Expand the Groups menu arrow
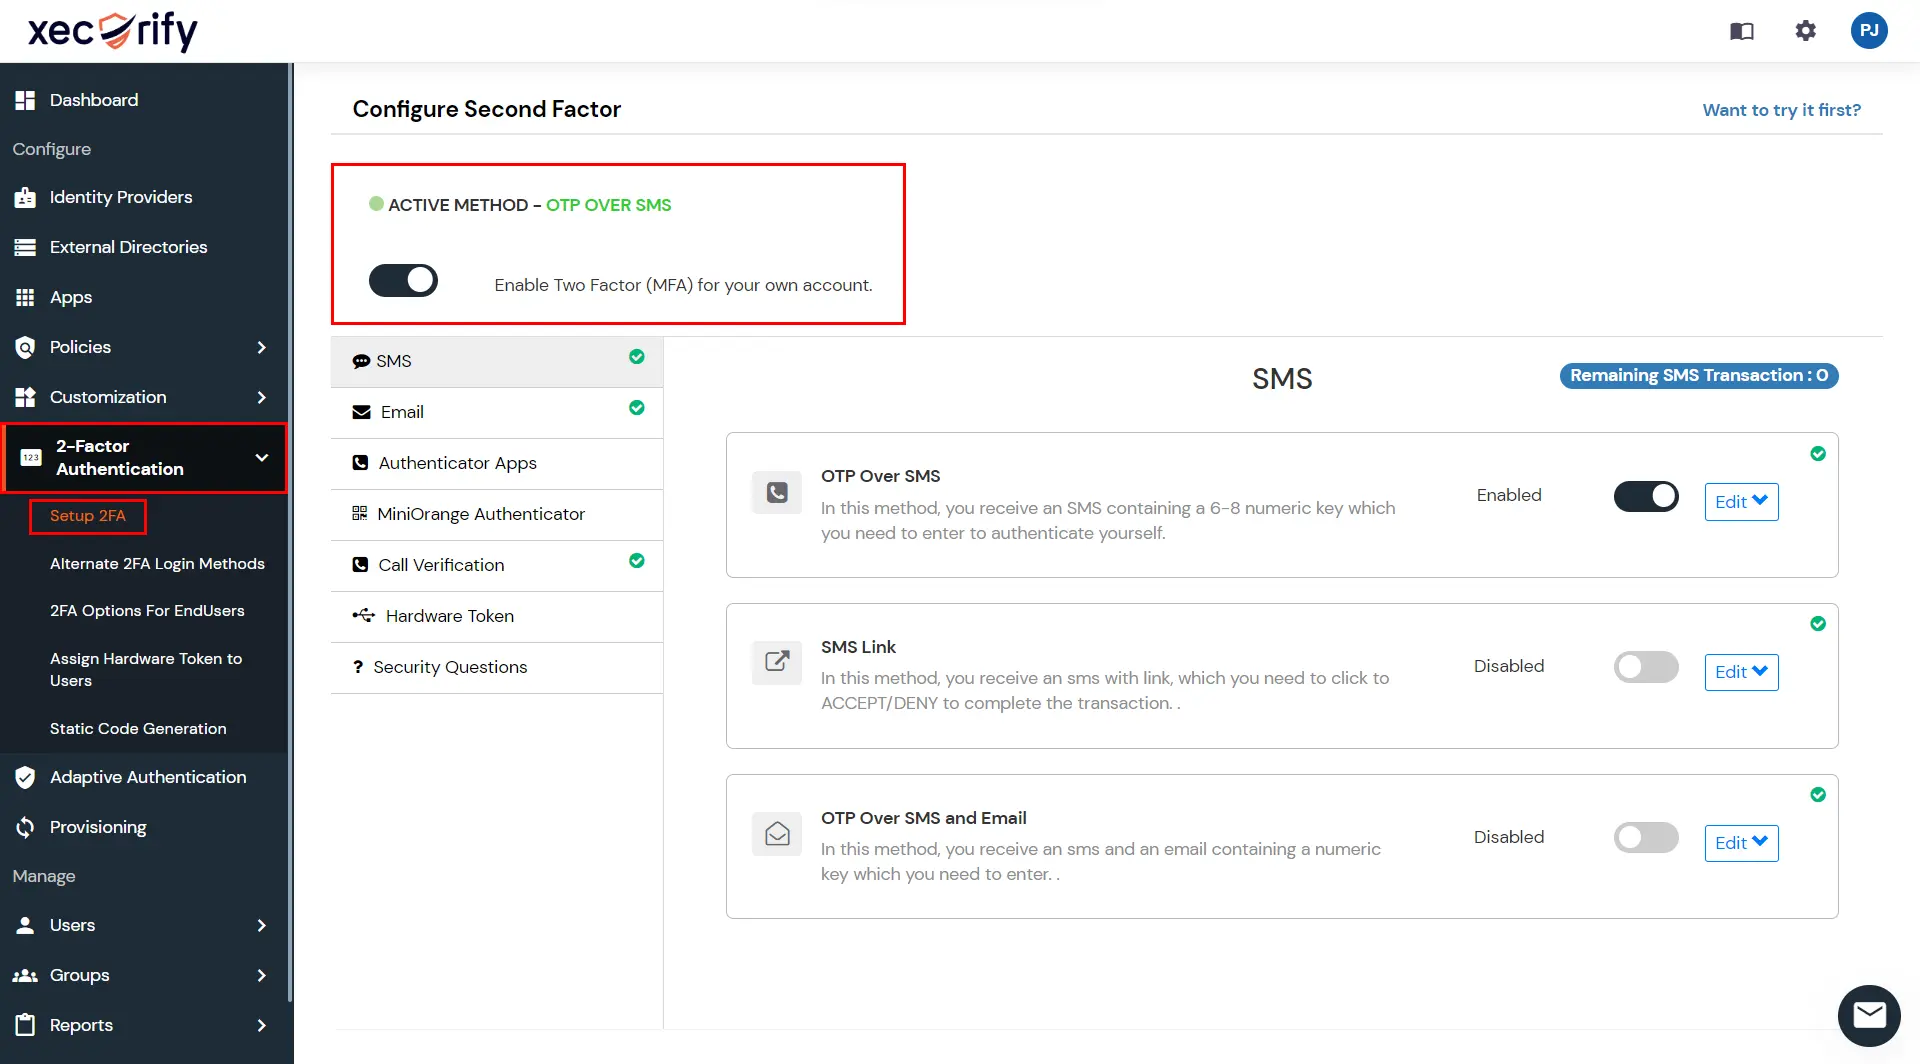The height and width of the screenshot is (1064, 1920). pyautogui.click(x=262, y=975)
